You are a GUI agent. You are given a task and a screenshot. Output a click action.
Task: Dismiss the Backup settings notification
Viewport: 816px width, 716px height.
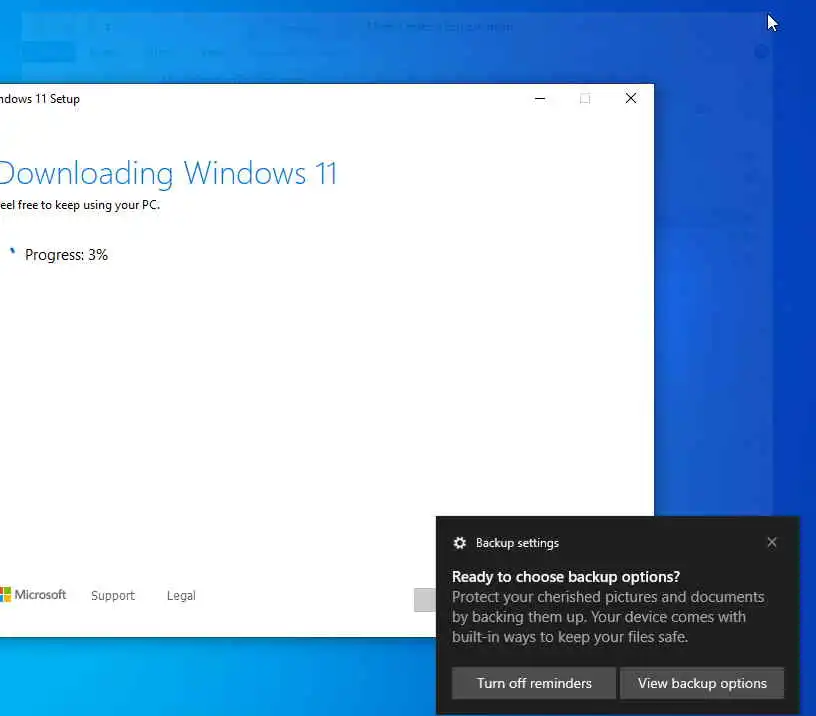point(772,542)
